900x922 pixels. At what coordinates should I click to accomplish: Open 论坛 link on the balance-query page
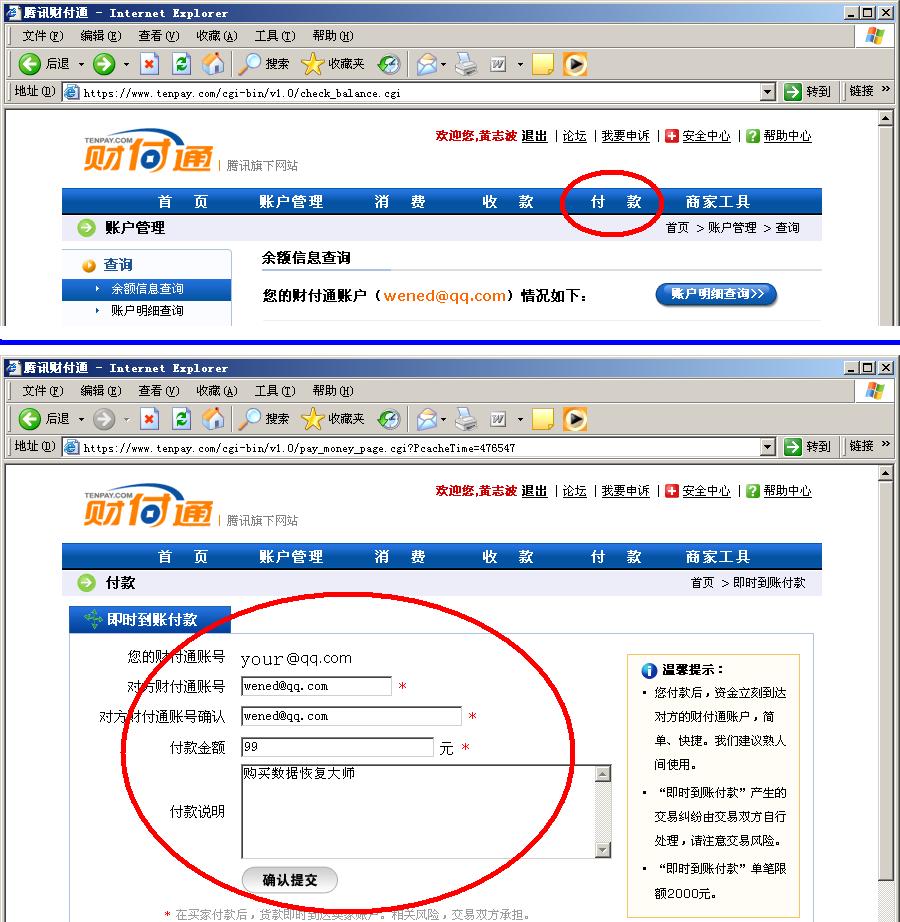[574, 136]
